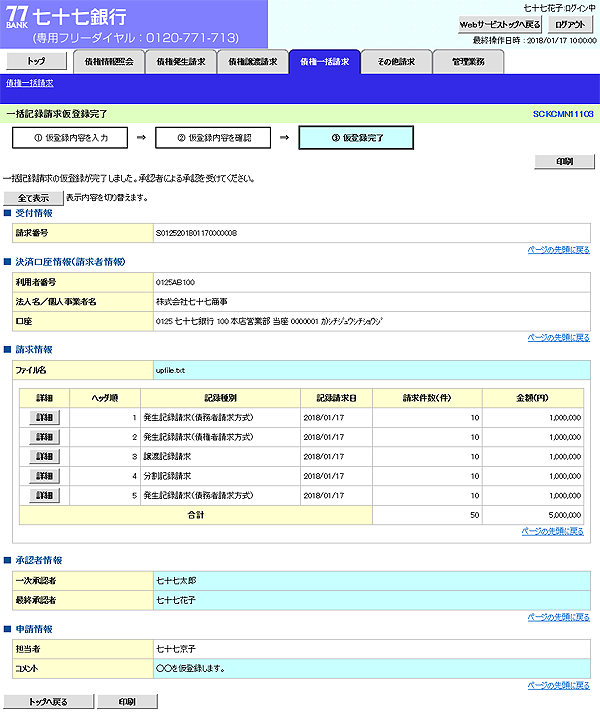
Task: Select final approver 七十七花子
Action: click(176, 600)
